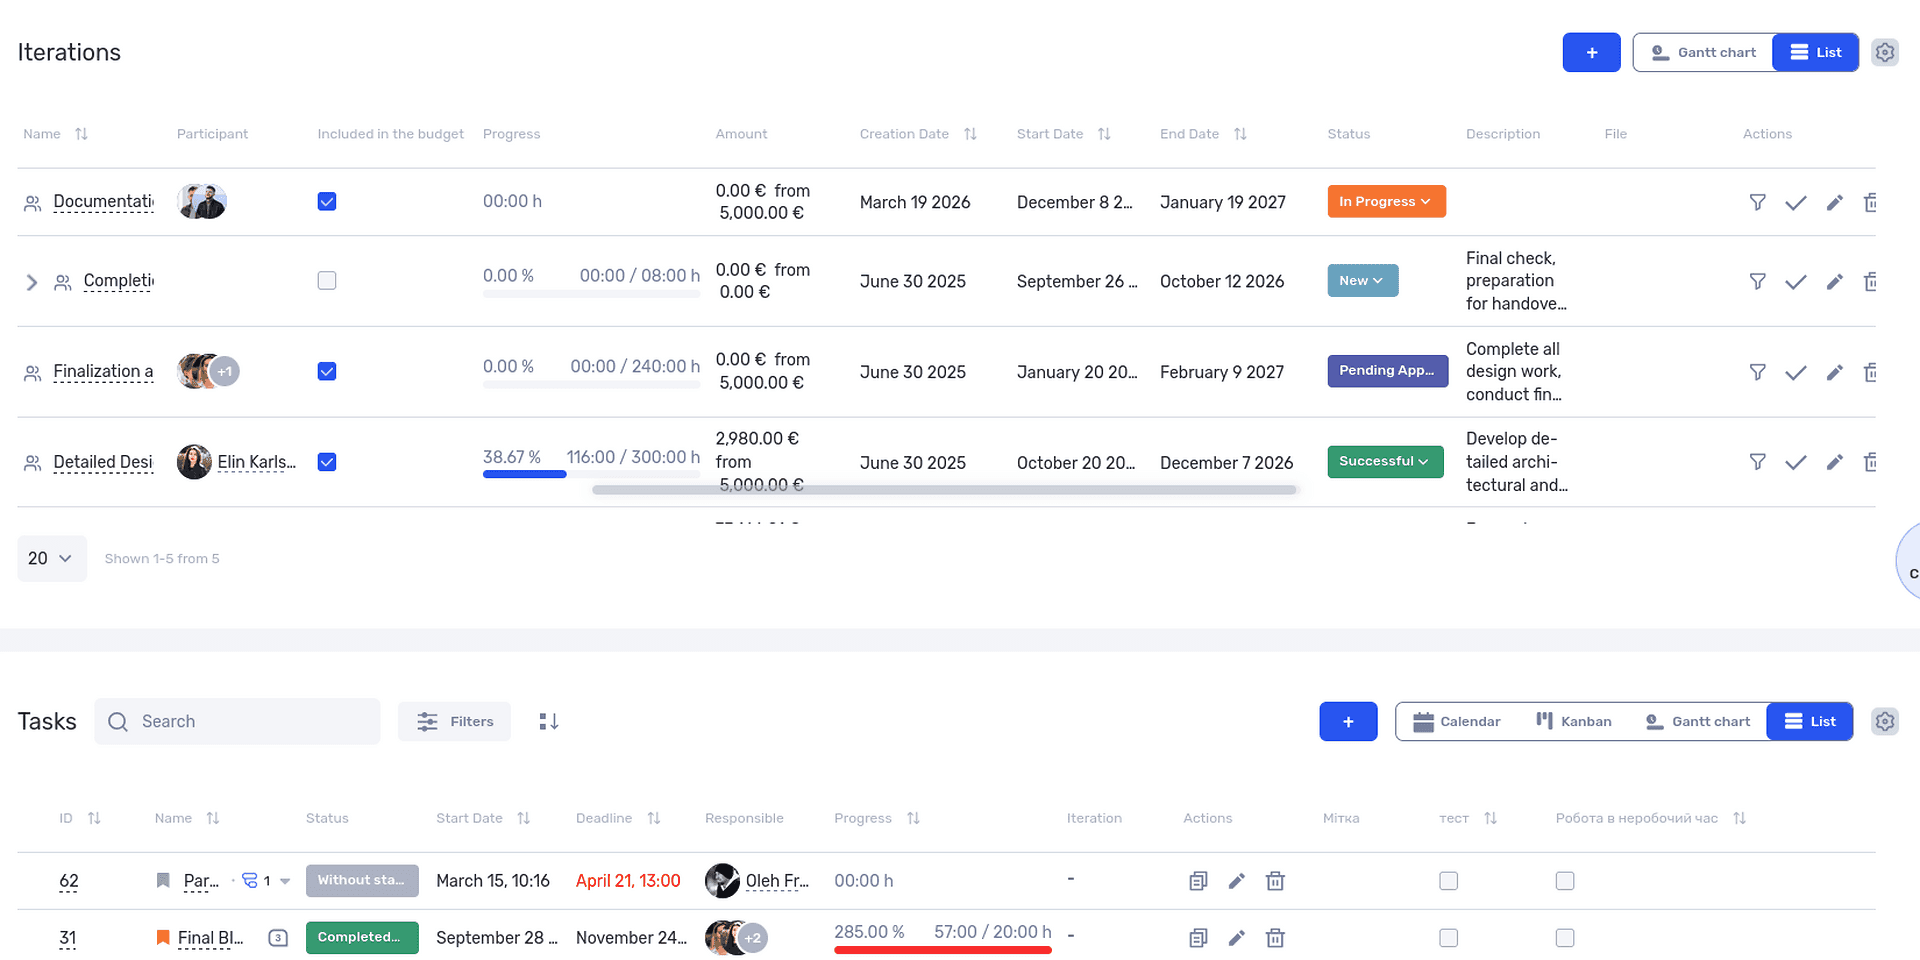
Task: Delete the Finalization iteration
Action: tap(1870, 372)
